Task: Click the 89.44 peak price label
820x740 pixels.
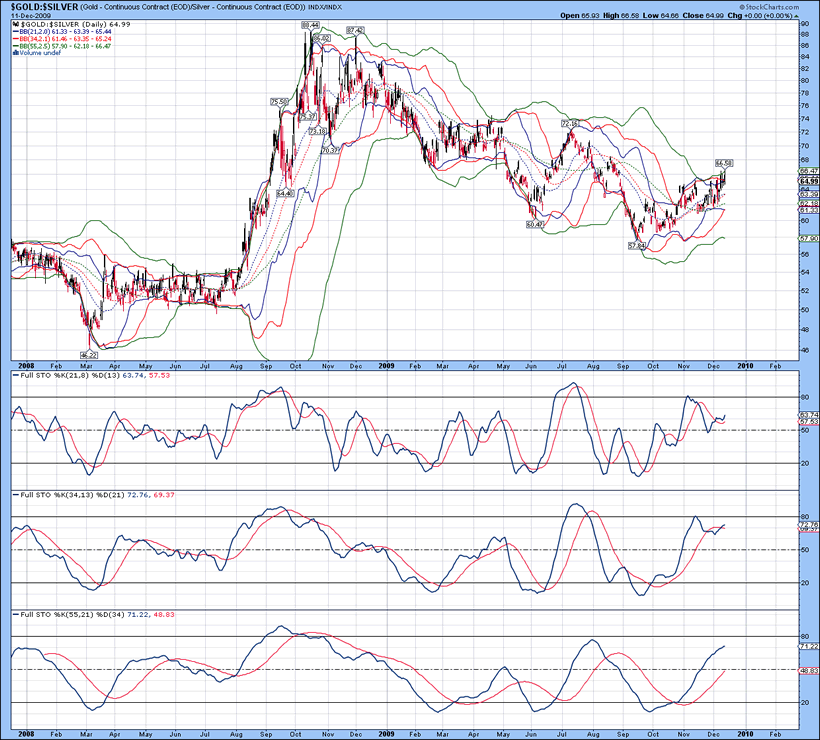Action: [310, 25]
